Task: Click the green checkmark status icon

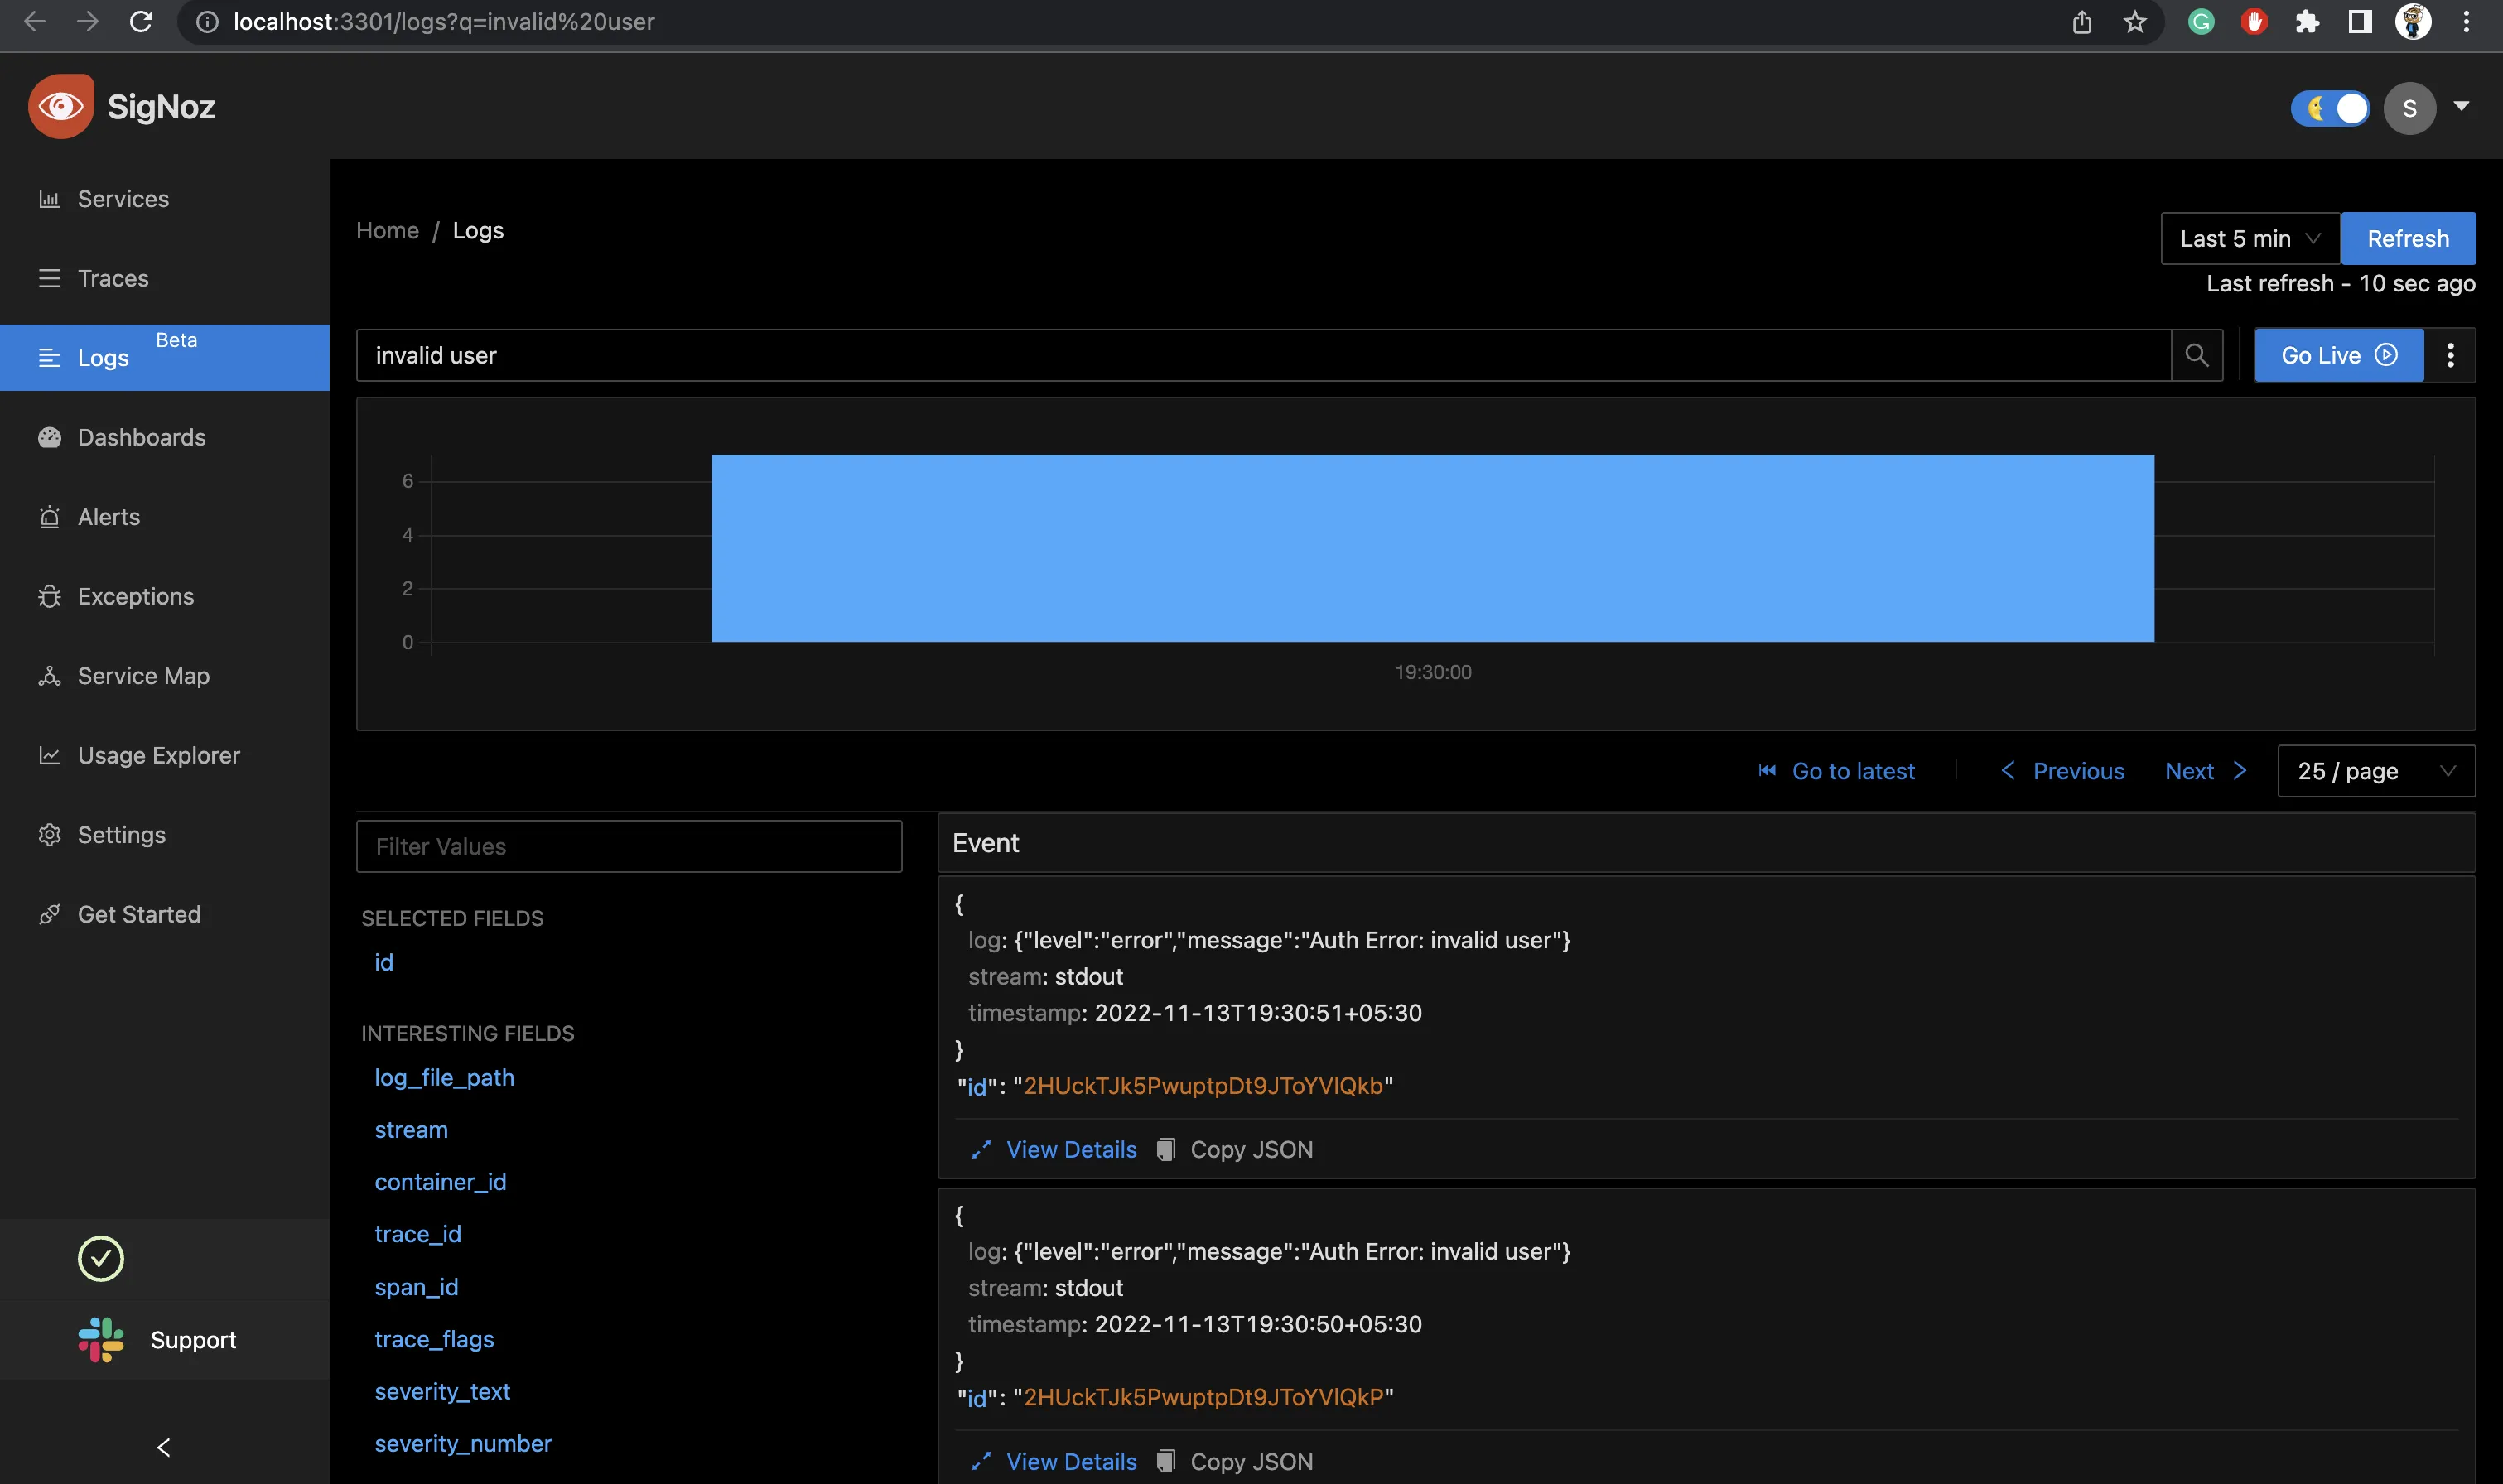Action: 101,1258
